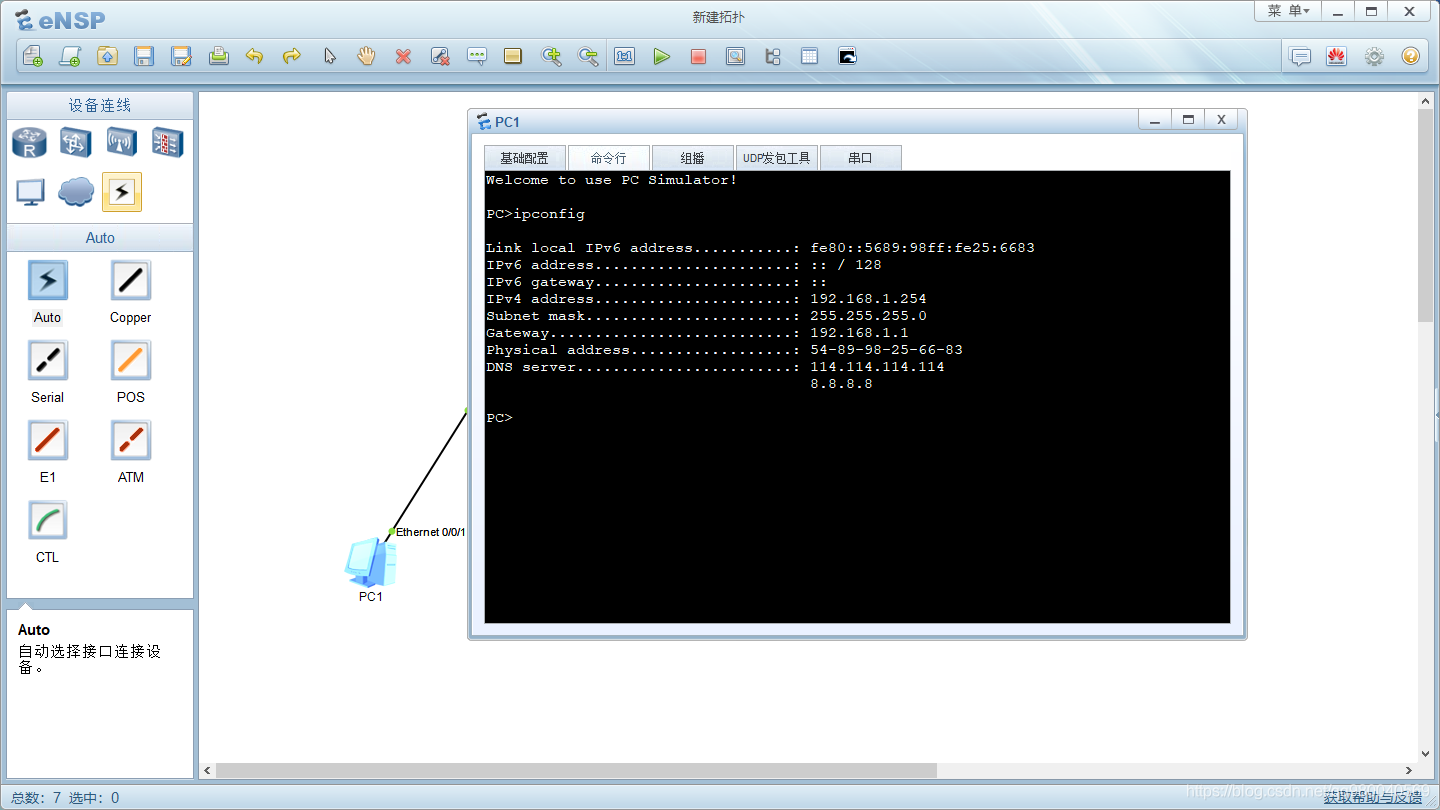This screenshot has height=810, width=1440.
Task: Print the topology via printer icon
Action: point(218,56)
